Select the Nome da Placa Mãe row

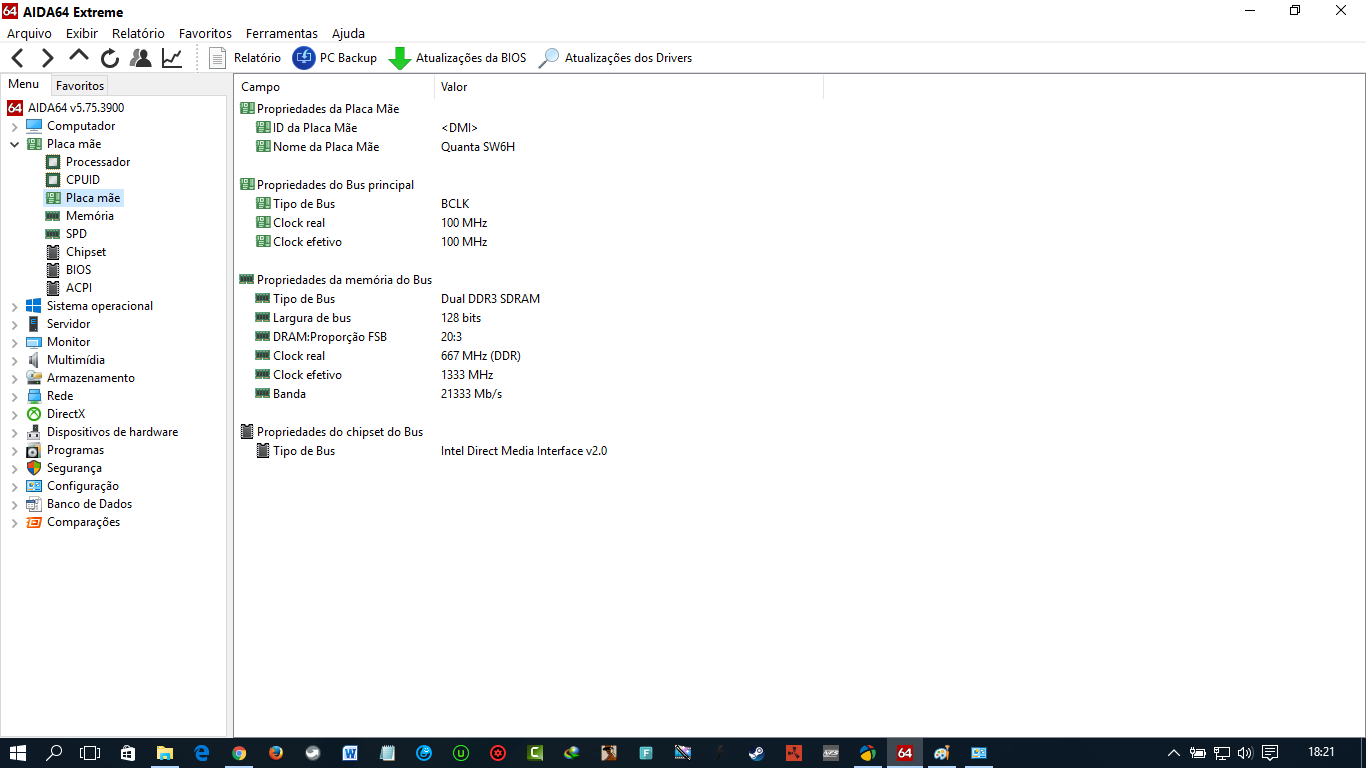[326, 147]
